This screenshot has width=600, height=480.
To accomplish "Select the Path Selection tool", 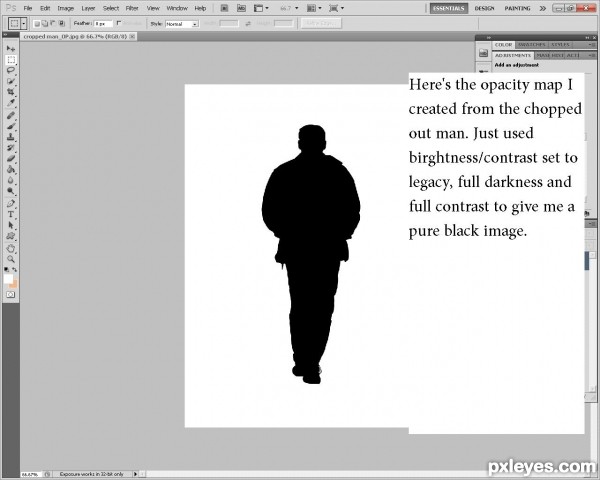I will 11,225.
